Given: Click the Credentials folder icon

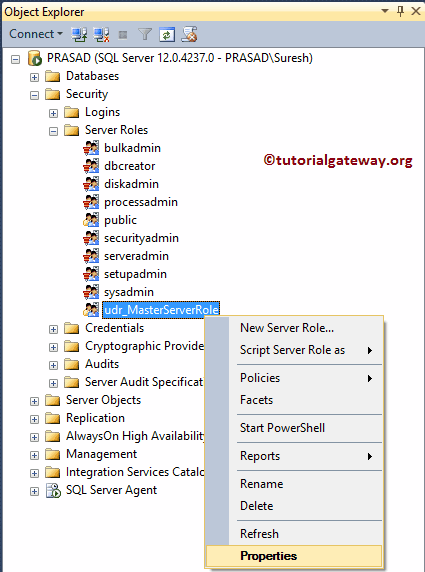Looking at the screenshot, I should 72,328.
